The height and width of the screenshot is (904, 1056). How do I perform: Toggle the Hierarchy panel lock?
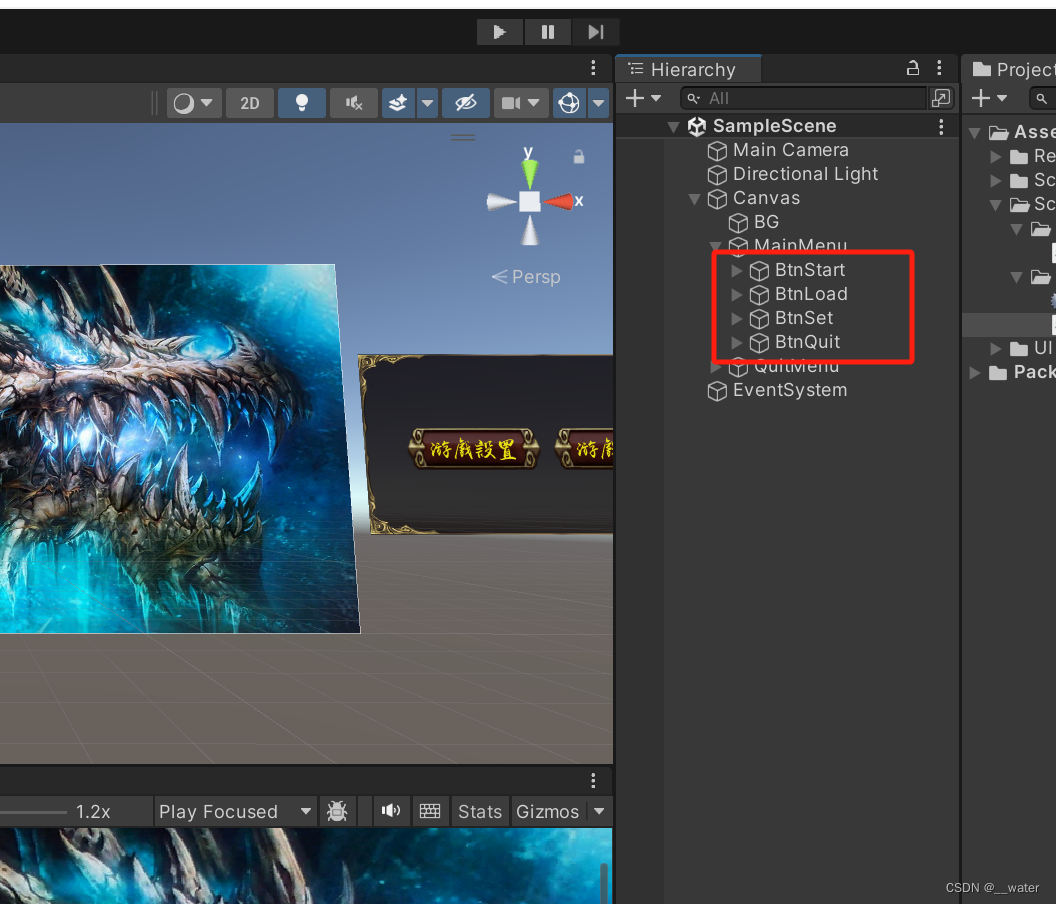pos(913,67)
